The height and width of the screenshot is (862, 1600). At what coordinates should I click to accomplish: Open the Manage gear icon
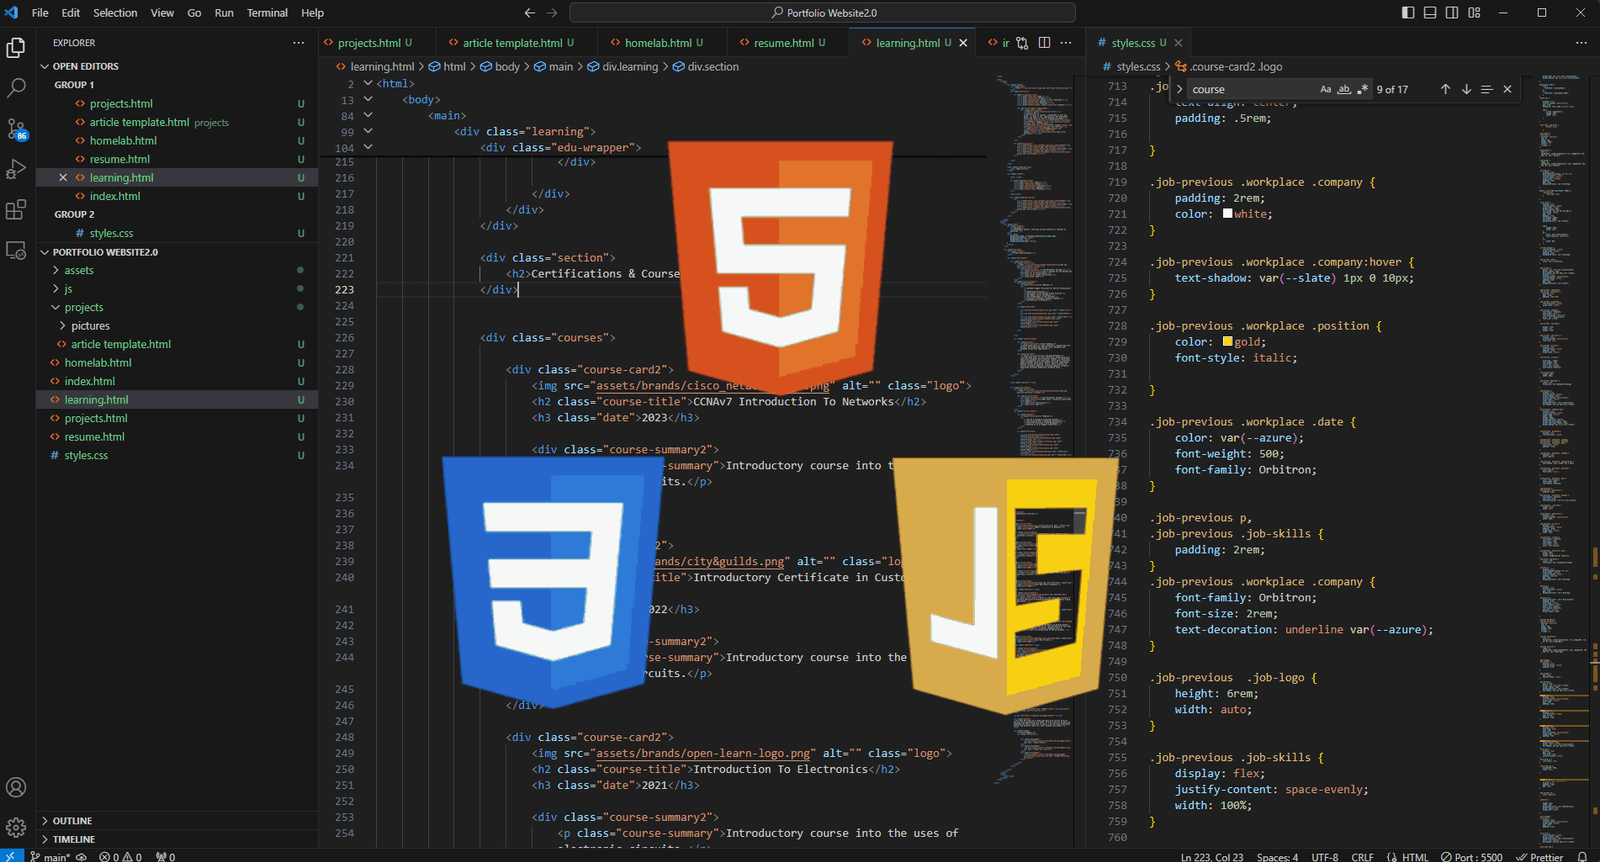pos(16,828)
